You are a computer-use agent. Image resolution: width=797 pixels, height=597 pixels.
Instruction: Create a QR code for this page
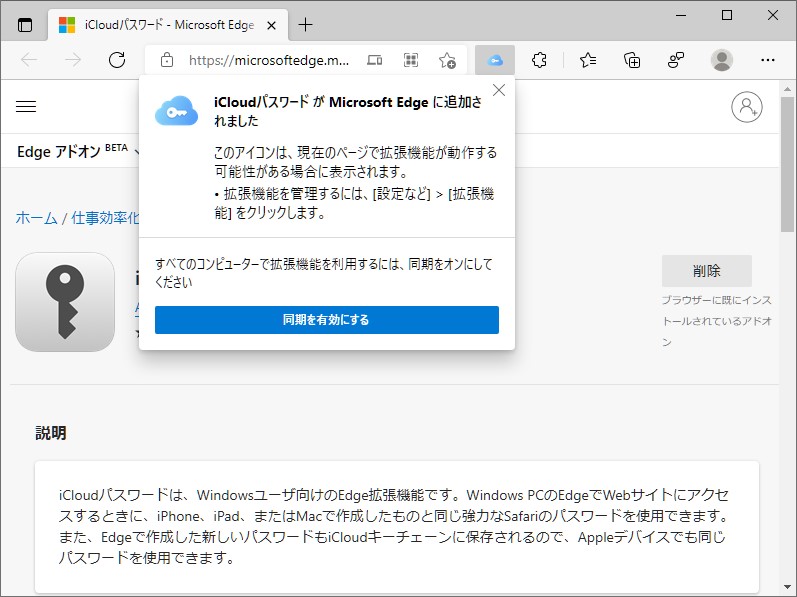[411, 60]
